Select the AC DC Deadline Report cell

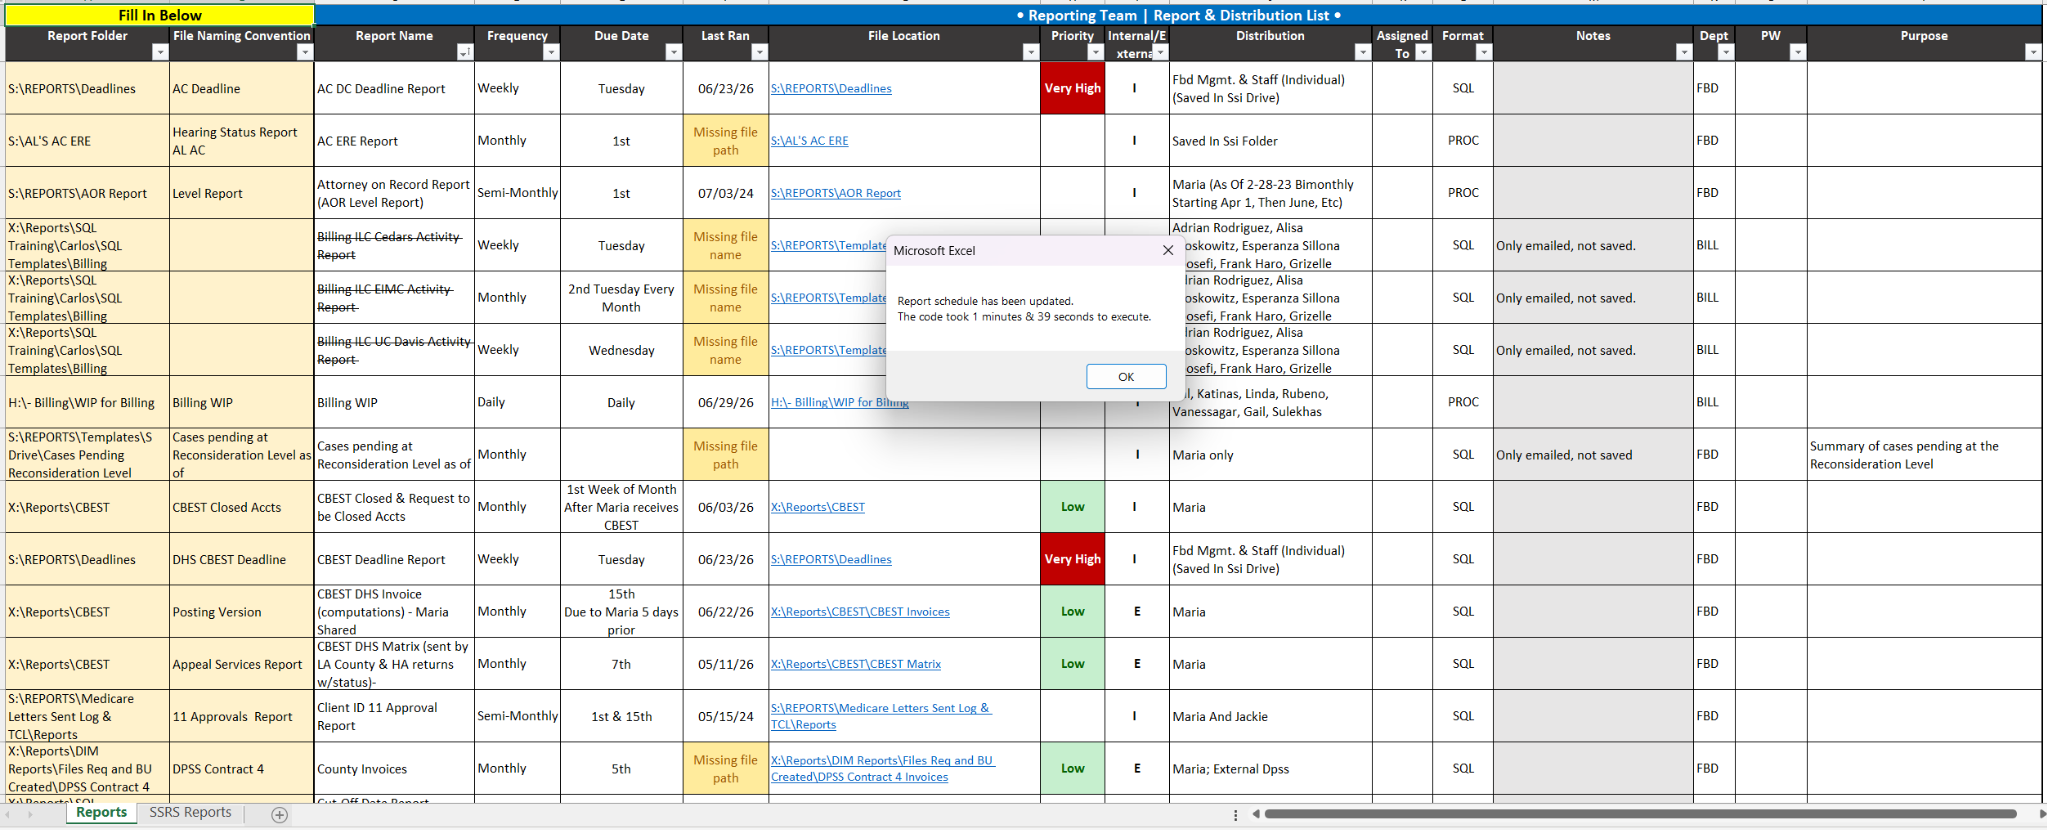[x=395, y=88]
